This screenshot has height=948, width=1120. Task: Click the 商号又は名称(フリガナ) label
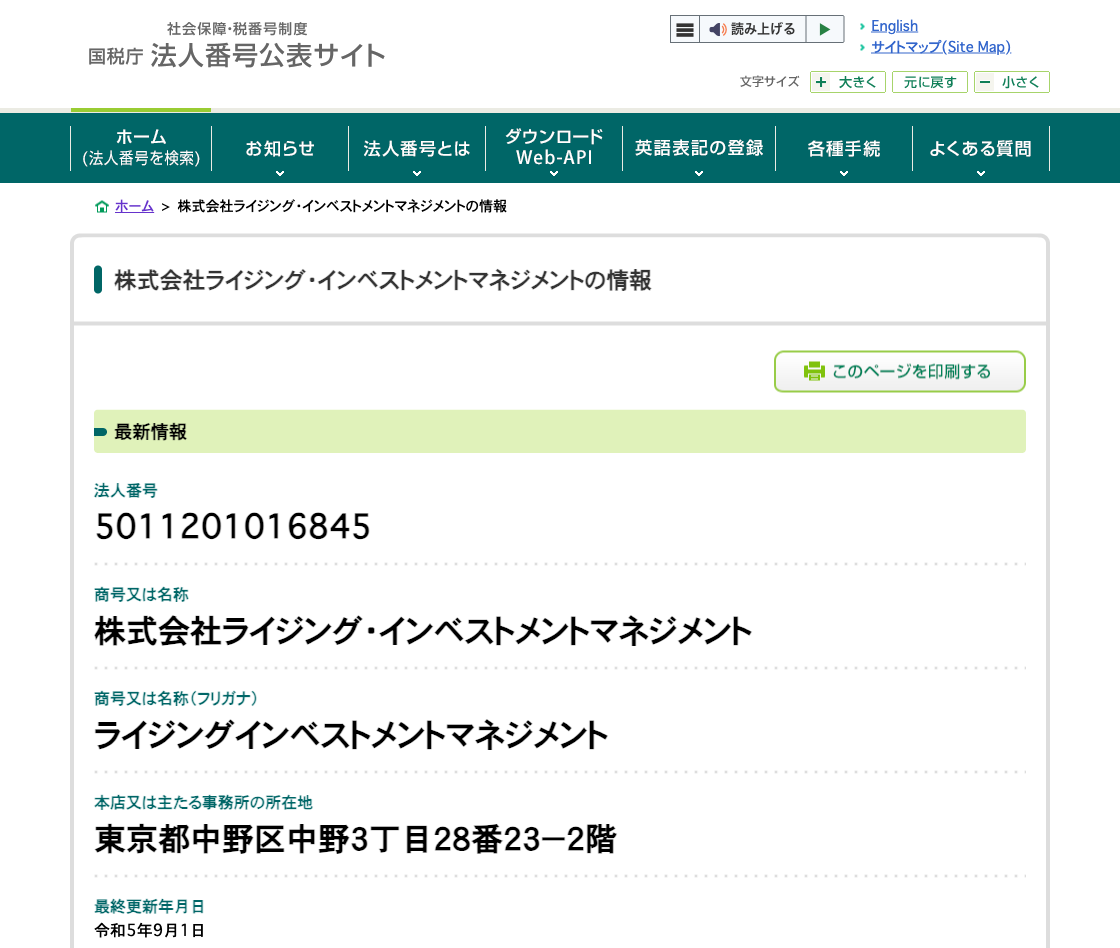[176, 698]
